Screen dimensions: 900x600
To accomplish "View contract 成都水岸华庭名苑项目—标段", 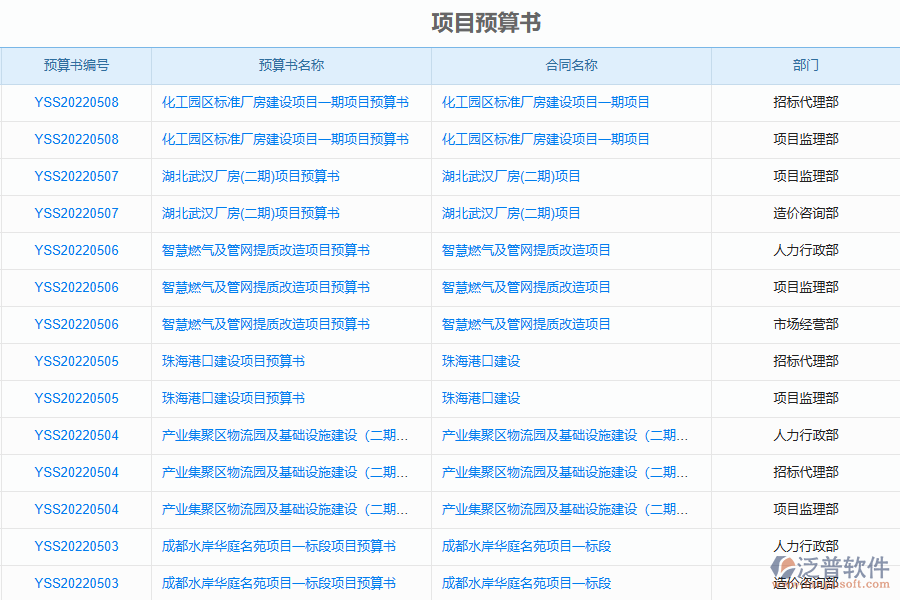I will click(533, 546).
